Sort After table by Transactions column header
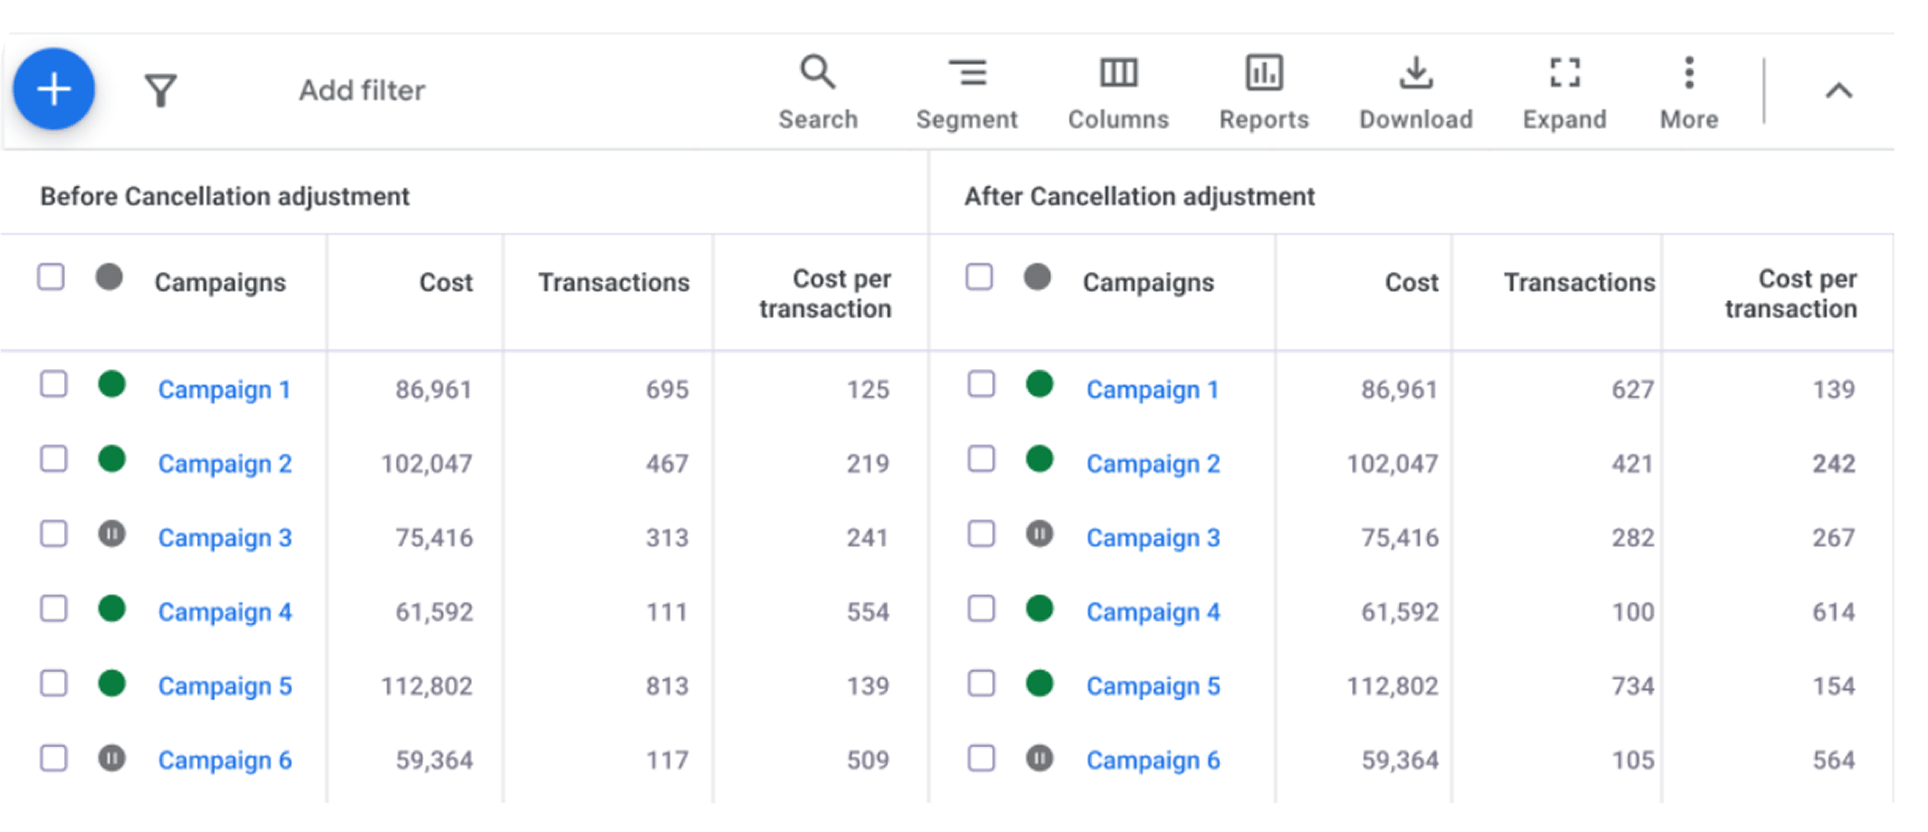Viewport: 1928px width, 832px height. pos(1578,283)
